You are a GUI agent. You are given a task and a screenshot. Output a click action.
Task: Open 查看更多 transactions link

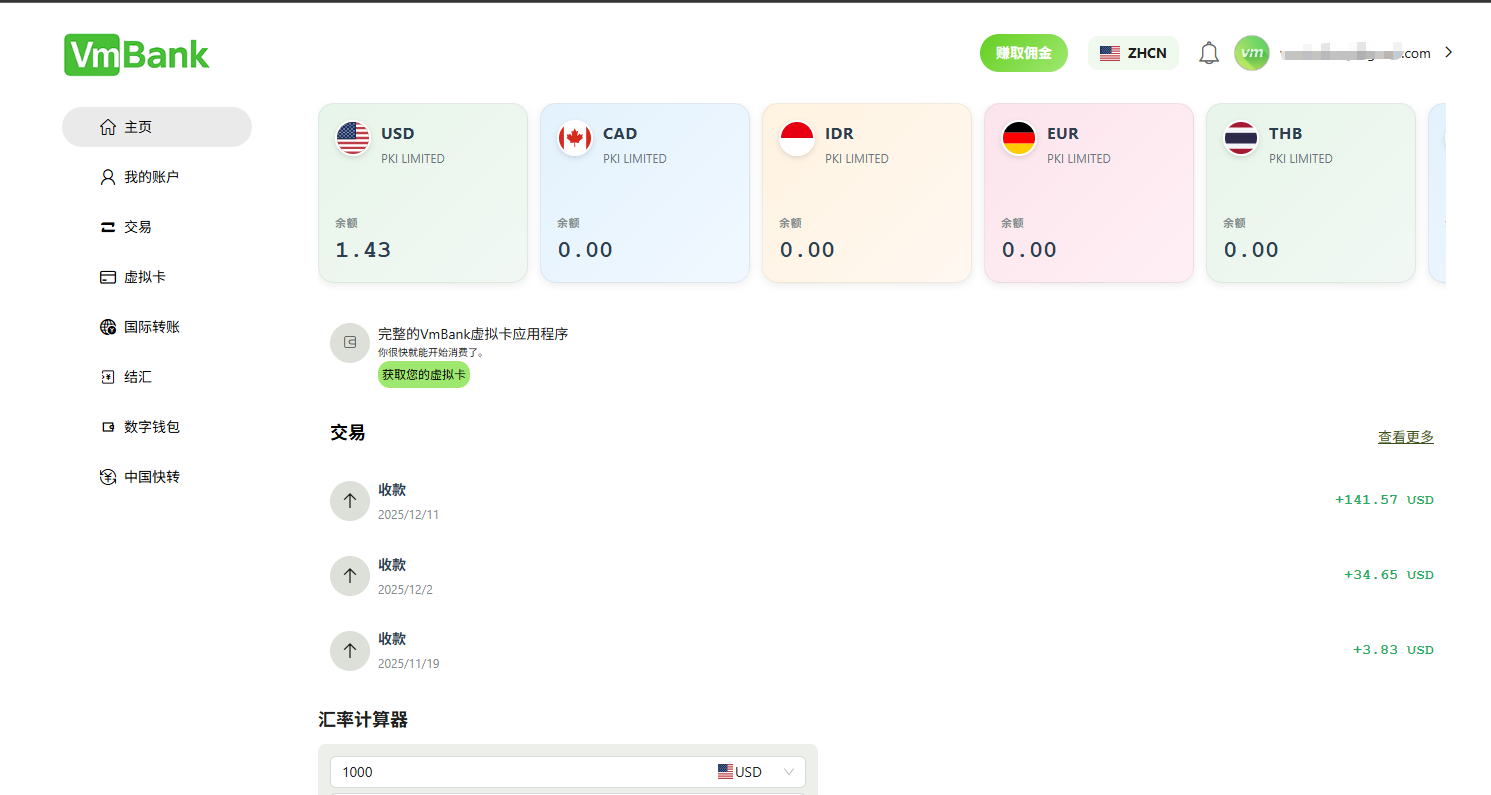coord(1404,436)
